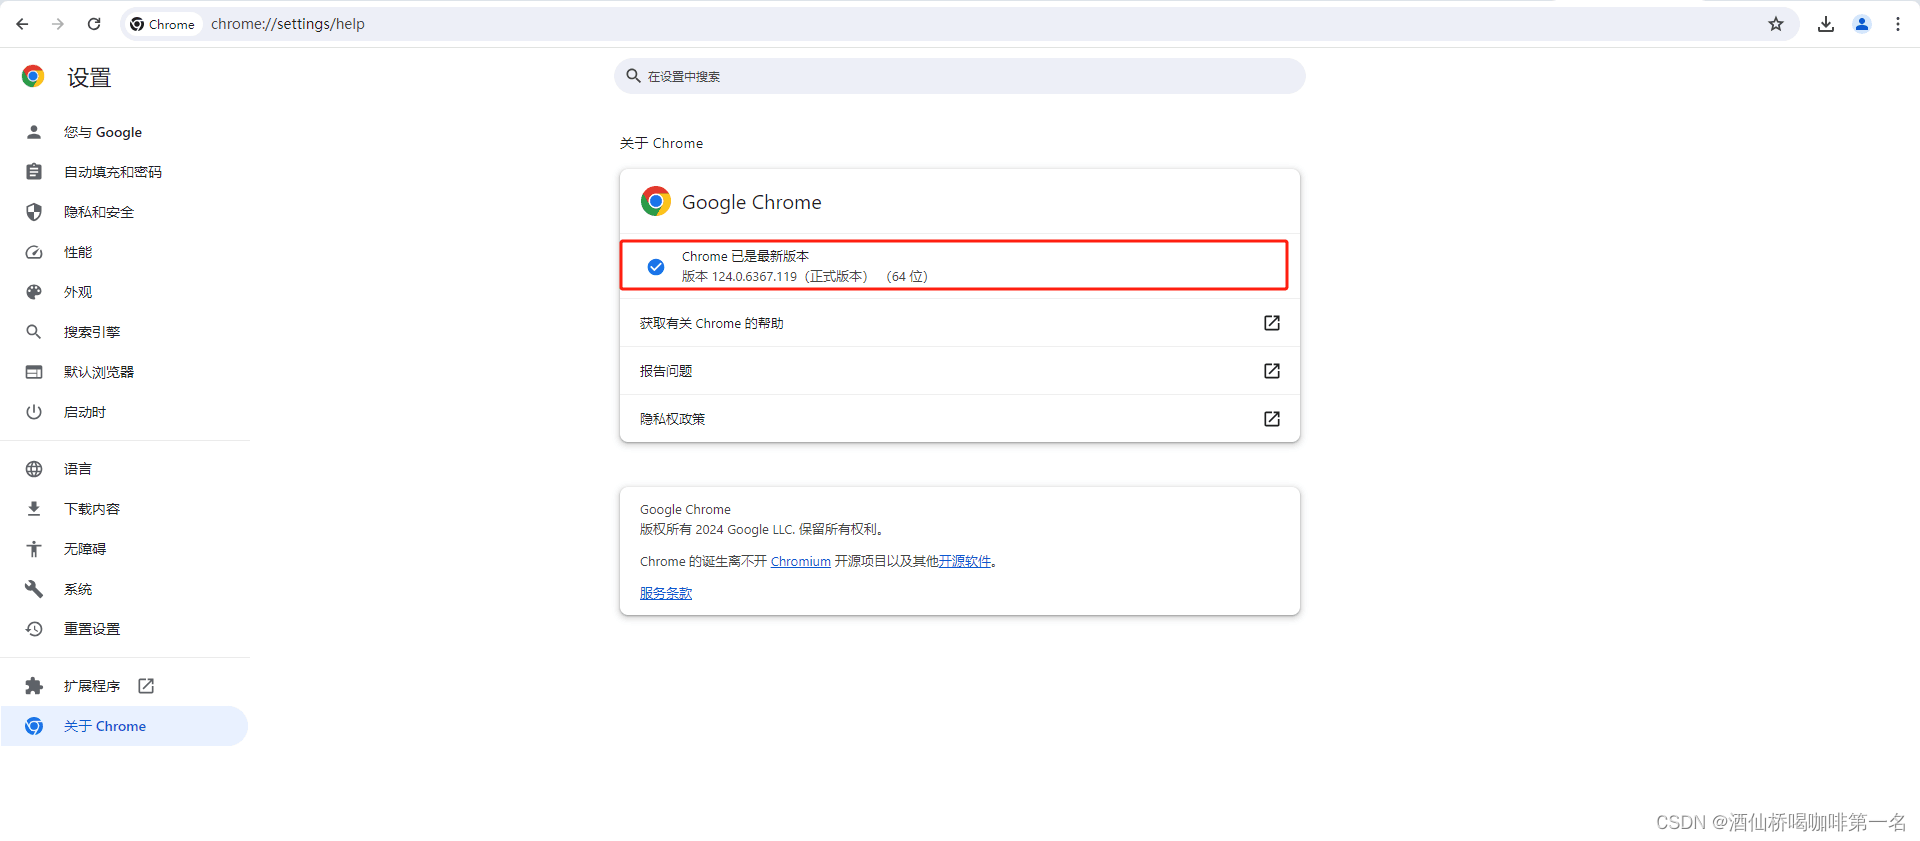This screenshot has width=1920, height=841.
Task: Click the address bar URL
Action: pos(288,24)
